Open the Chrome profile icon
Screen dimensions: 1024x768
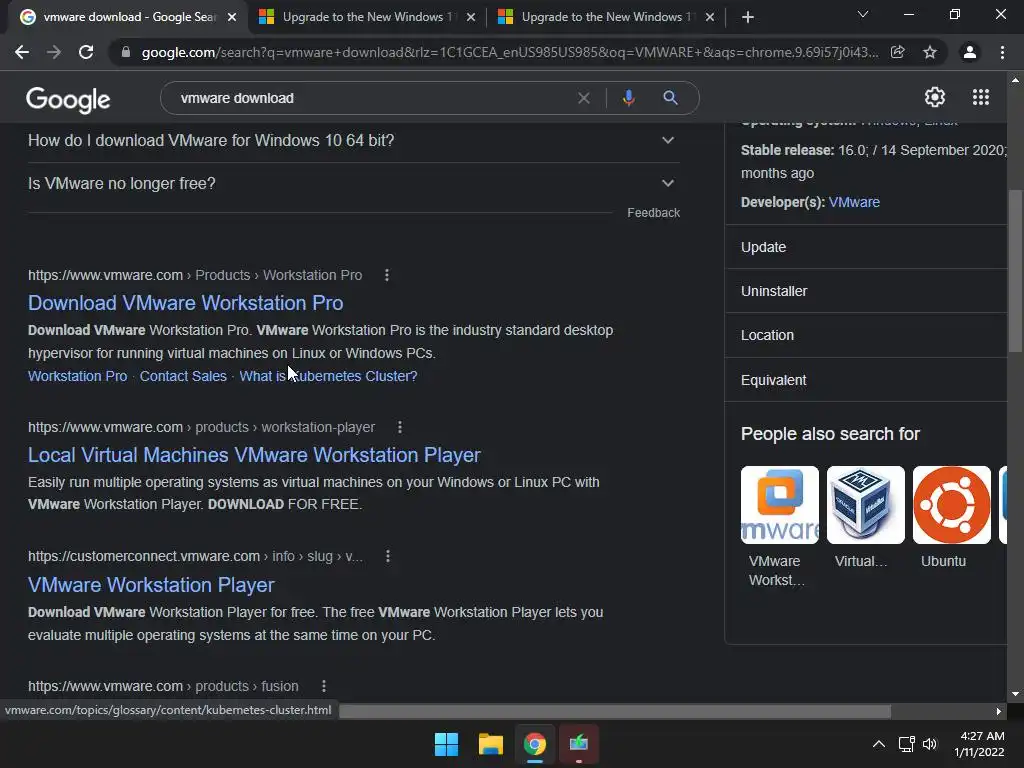970,52
